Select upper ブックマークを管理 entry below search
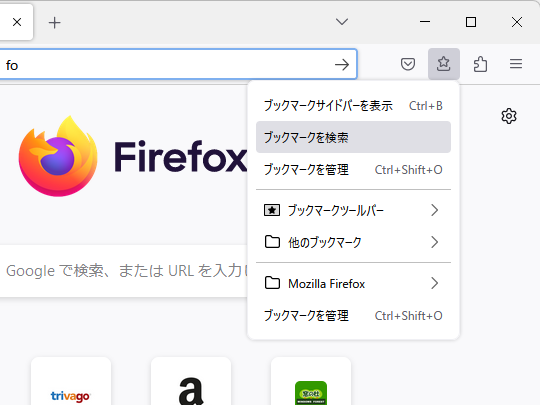The height and width of the screenshot is (405, 540). click(353, 169)
